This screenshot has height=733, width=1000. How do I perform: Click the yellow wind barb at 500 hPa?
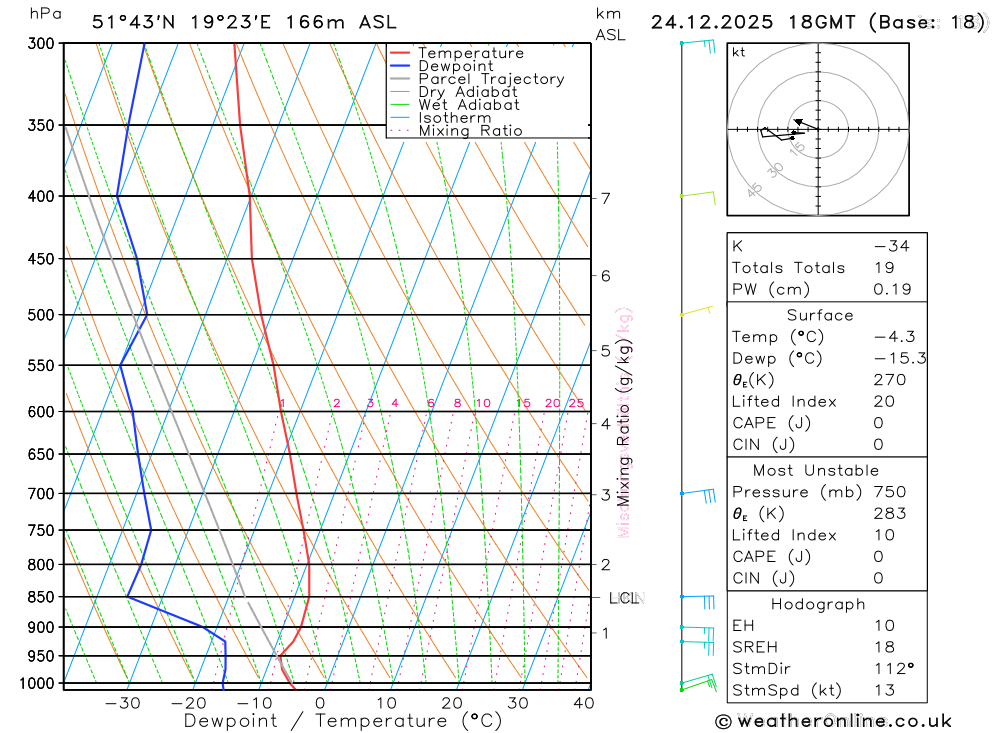point(696,311)
